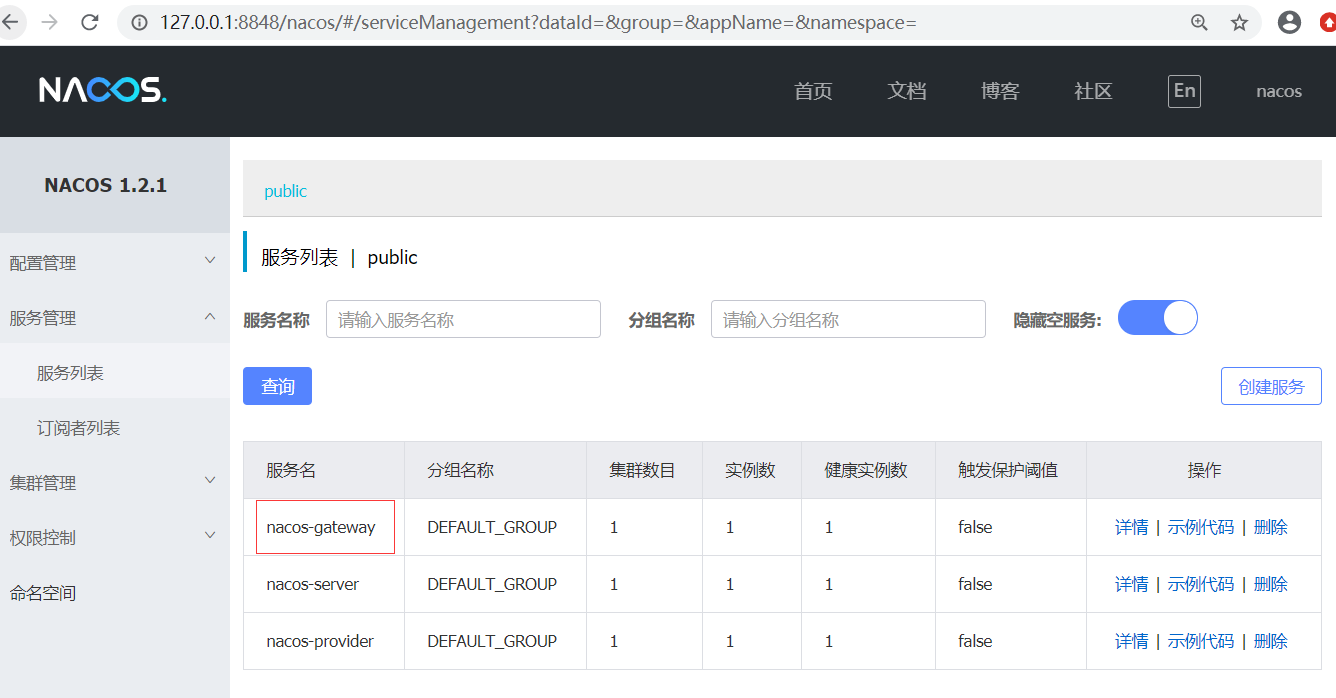The height and width of the screenshot is (698, 1336).
Task: Click the 创建服务 button
Action: (x=1271, y=385)
